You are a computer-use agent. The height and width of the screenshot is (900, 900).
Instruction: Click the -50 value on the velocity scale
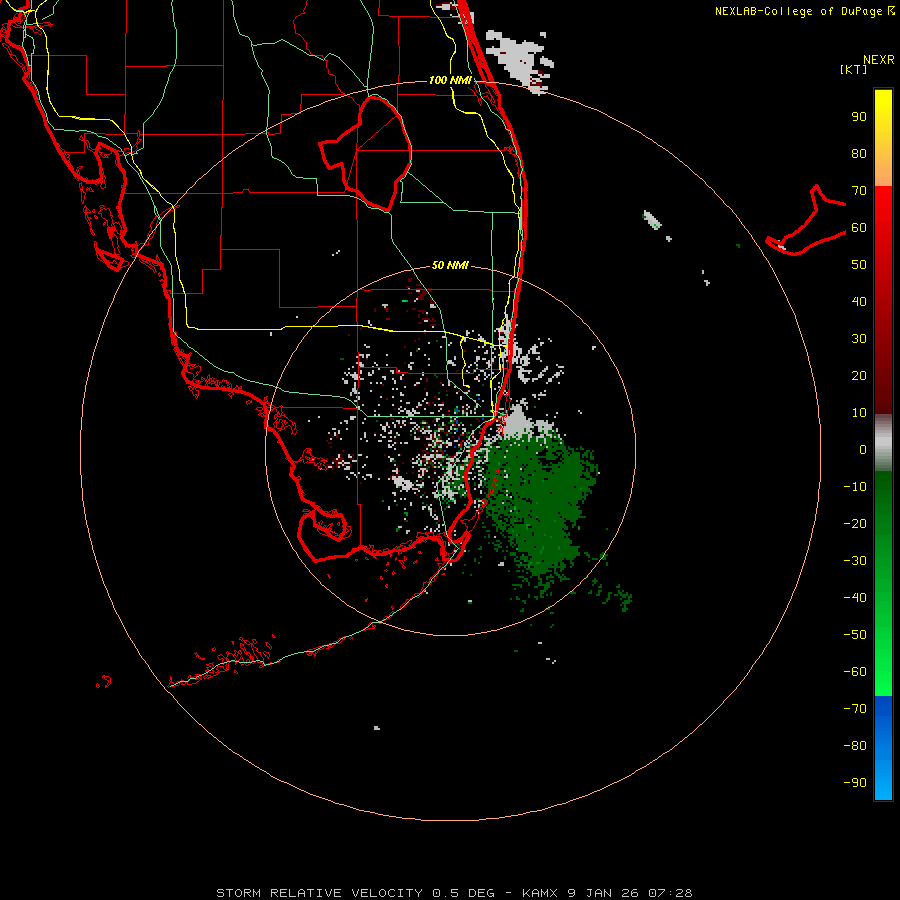[855, 634]
